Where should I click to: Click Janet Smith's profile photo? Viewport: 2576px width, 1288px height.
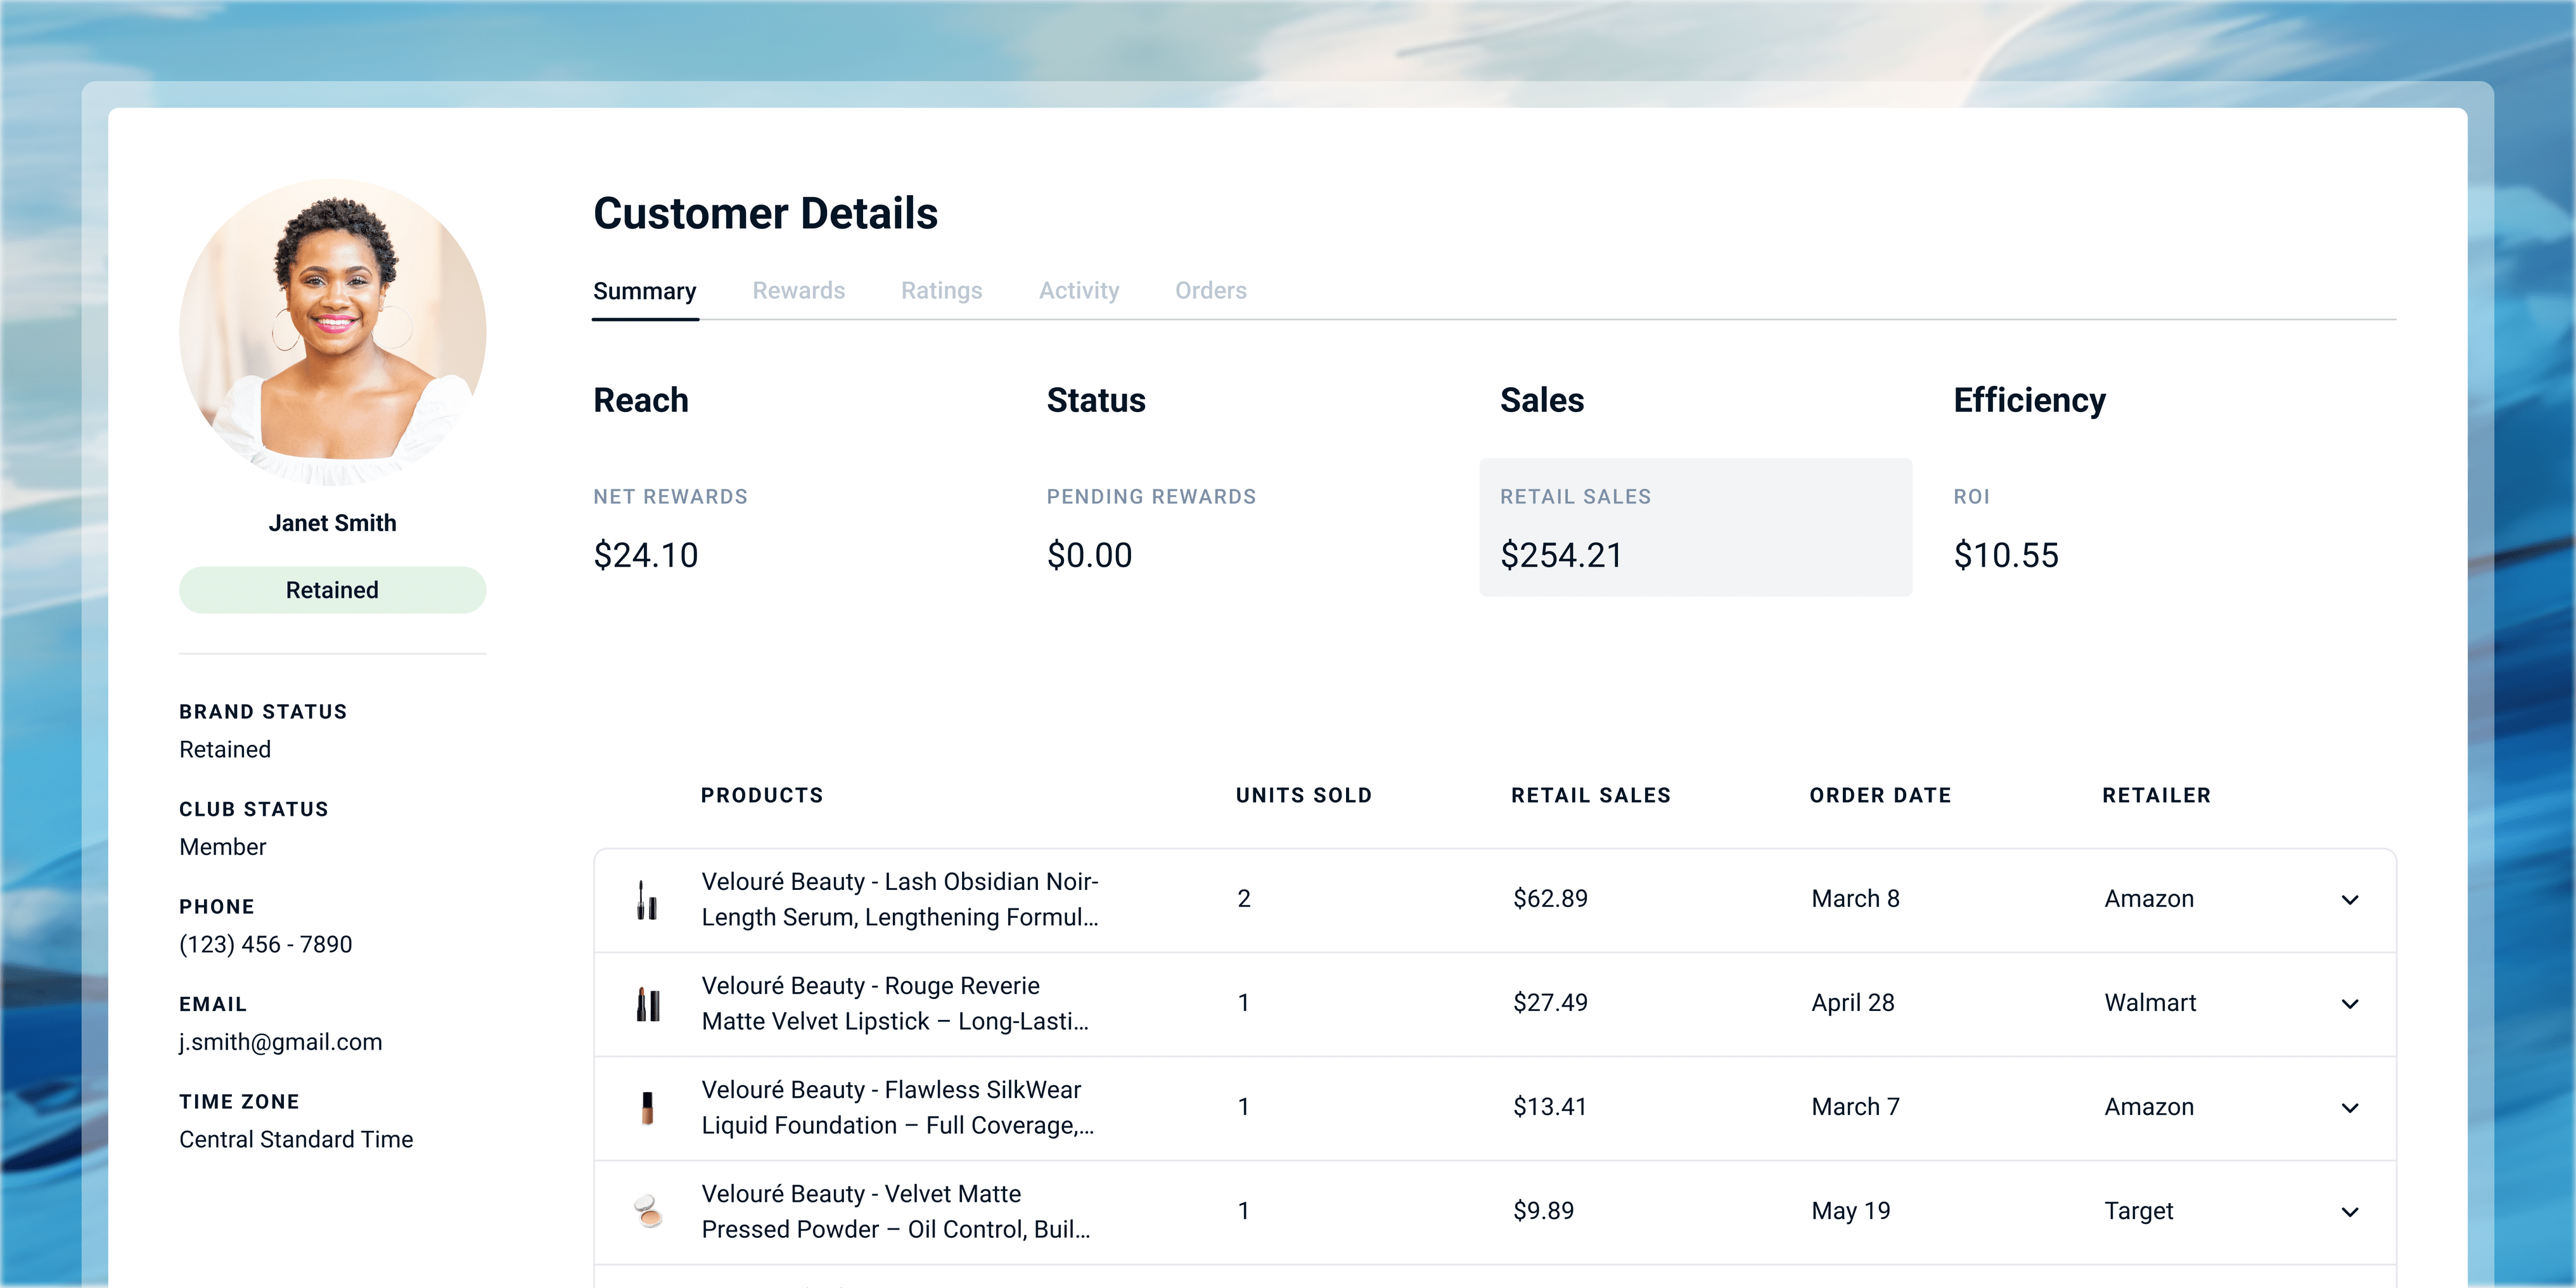coord(333,333)
